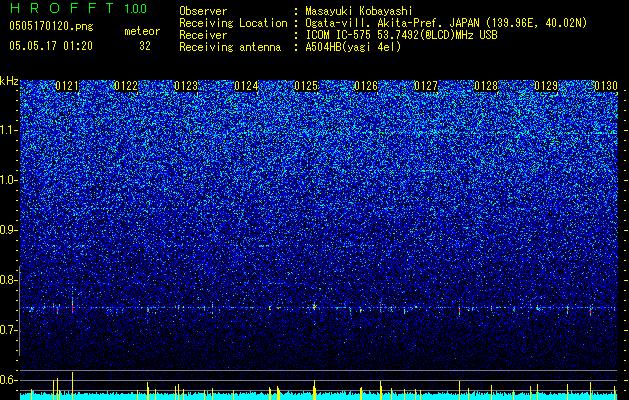Click the 0130 time marker
Viewport: 629px width, 400px height.
pyautogui.click(x=606, y=86)
